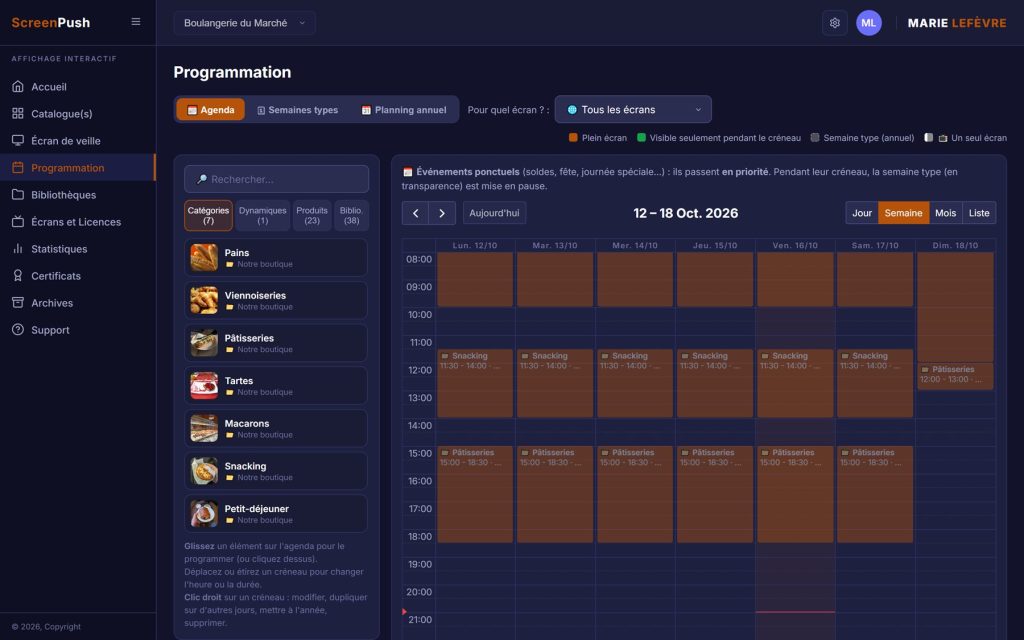Click the Petit-déjeuner category thumbnail
The image size is (1024, 640).
(x=204, y=513)
